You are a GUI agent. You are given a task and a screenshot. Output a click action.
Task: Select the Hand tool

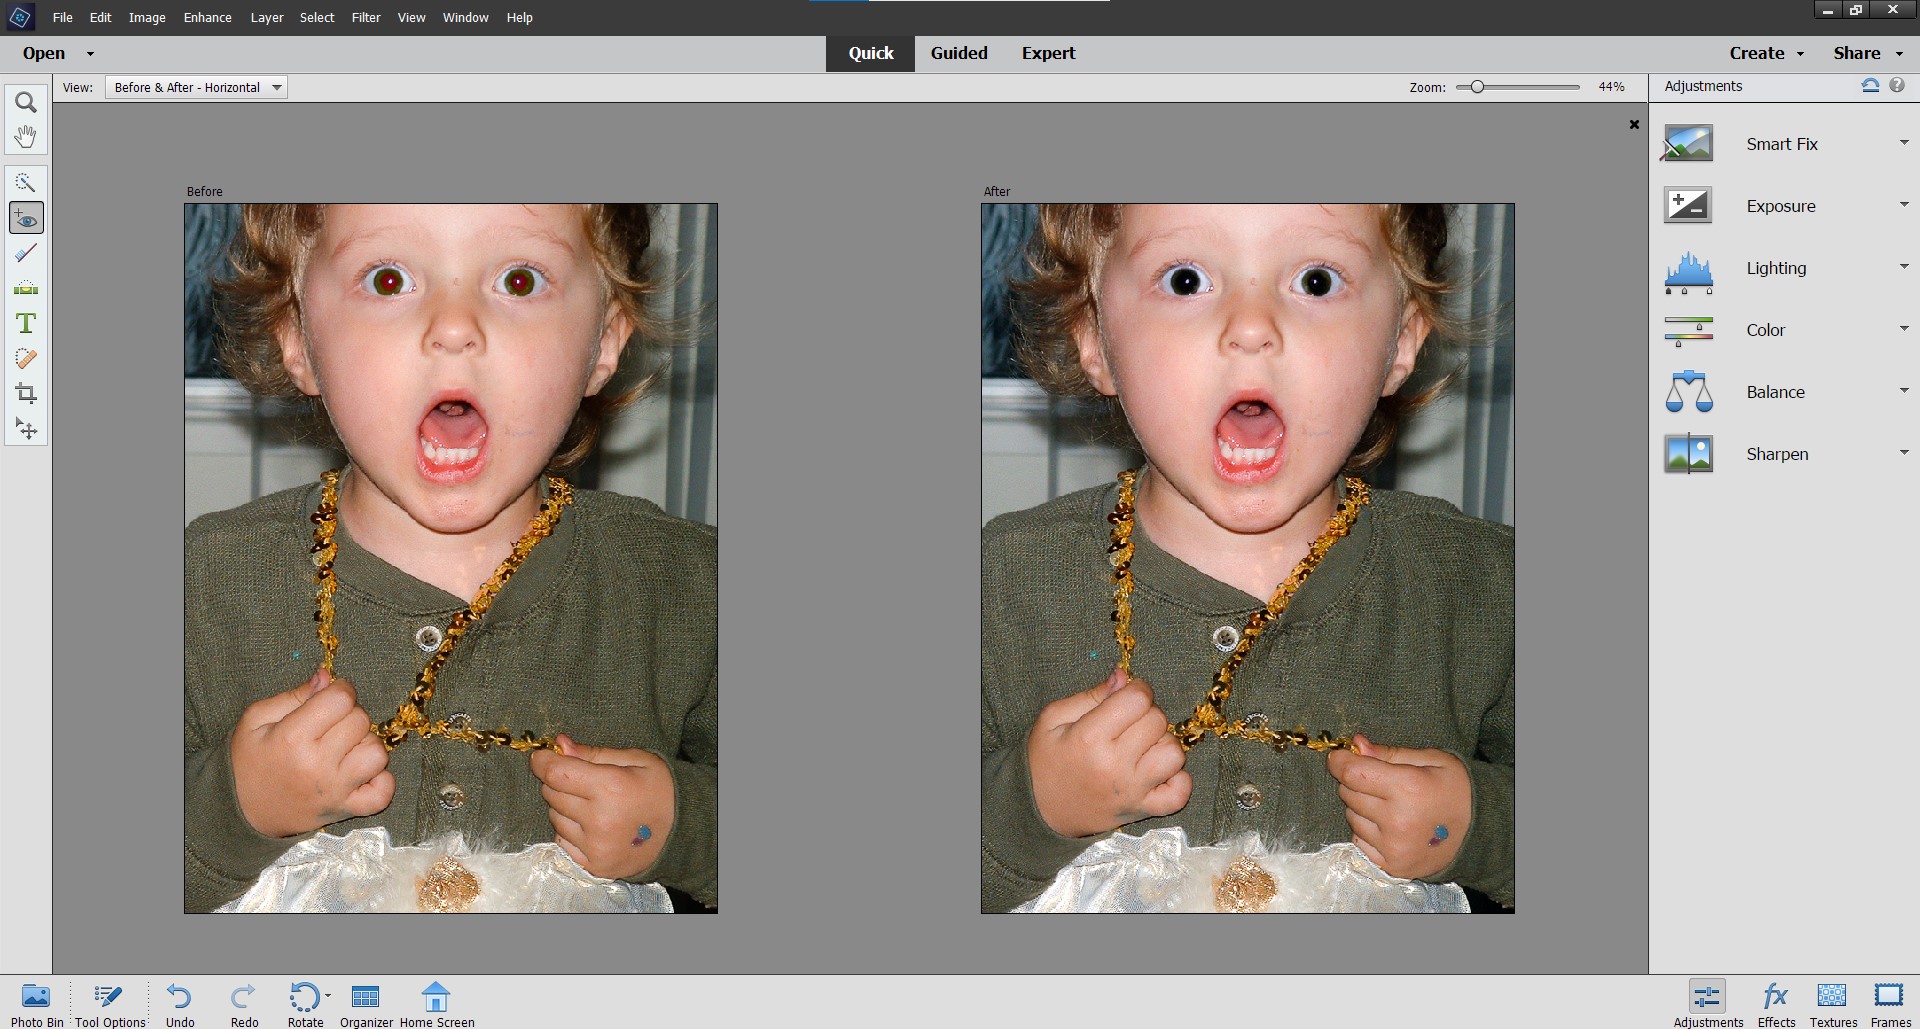tap(25, 137)
